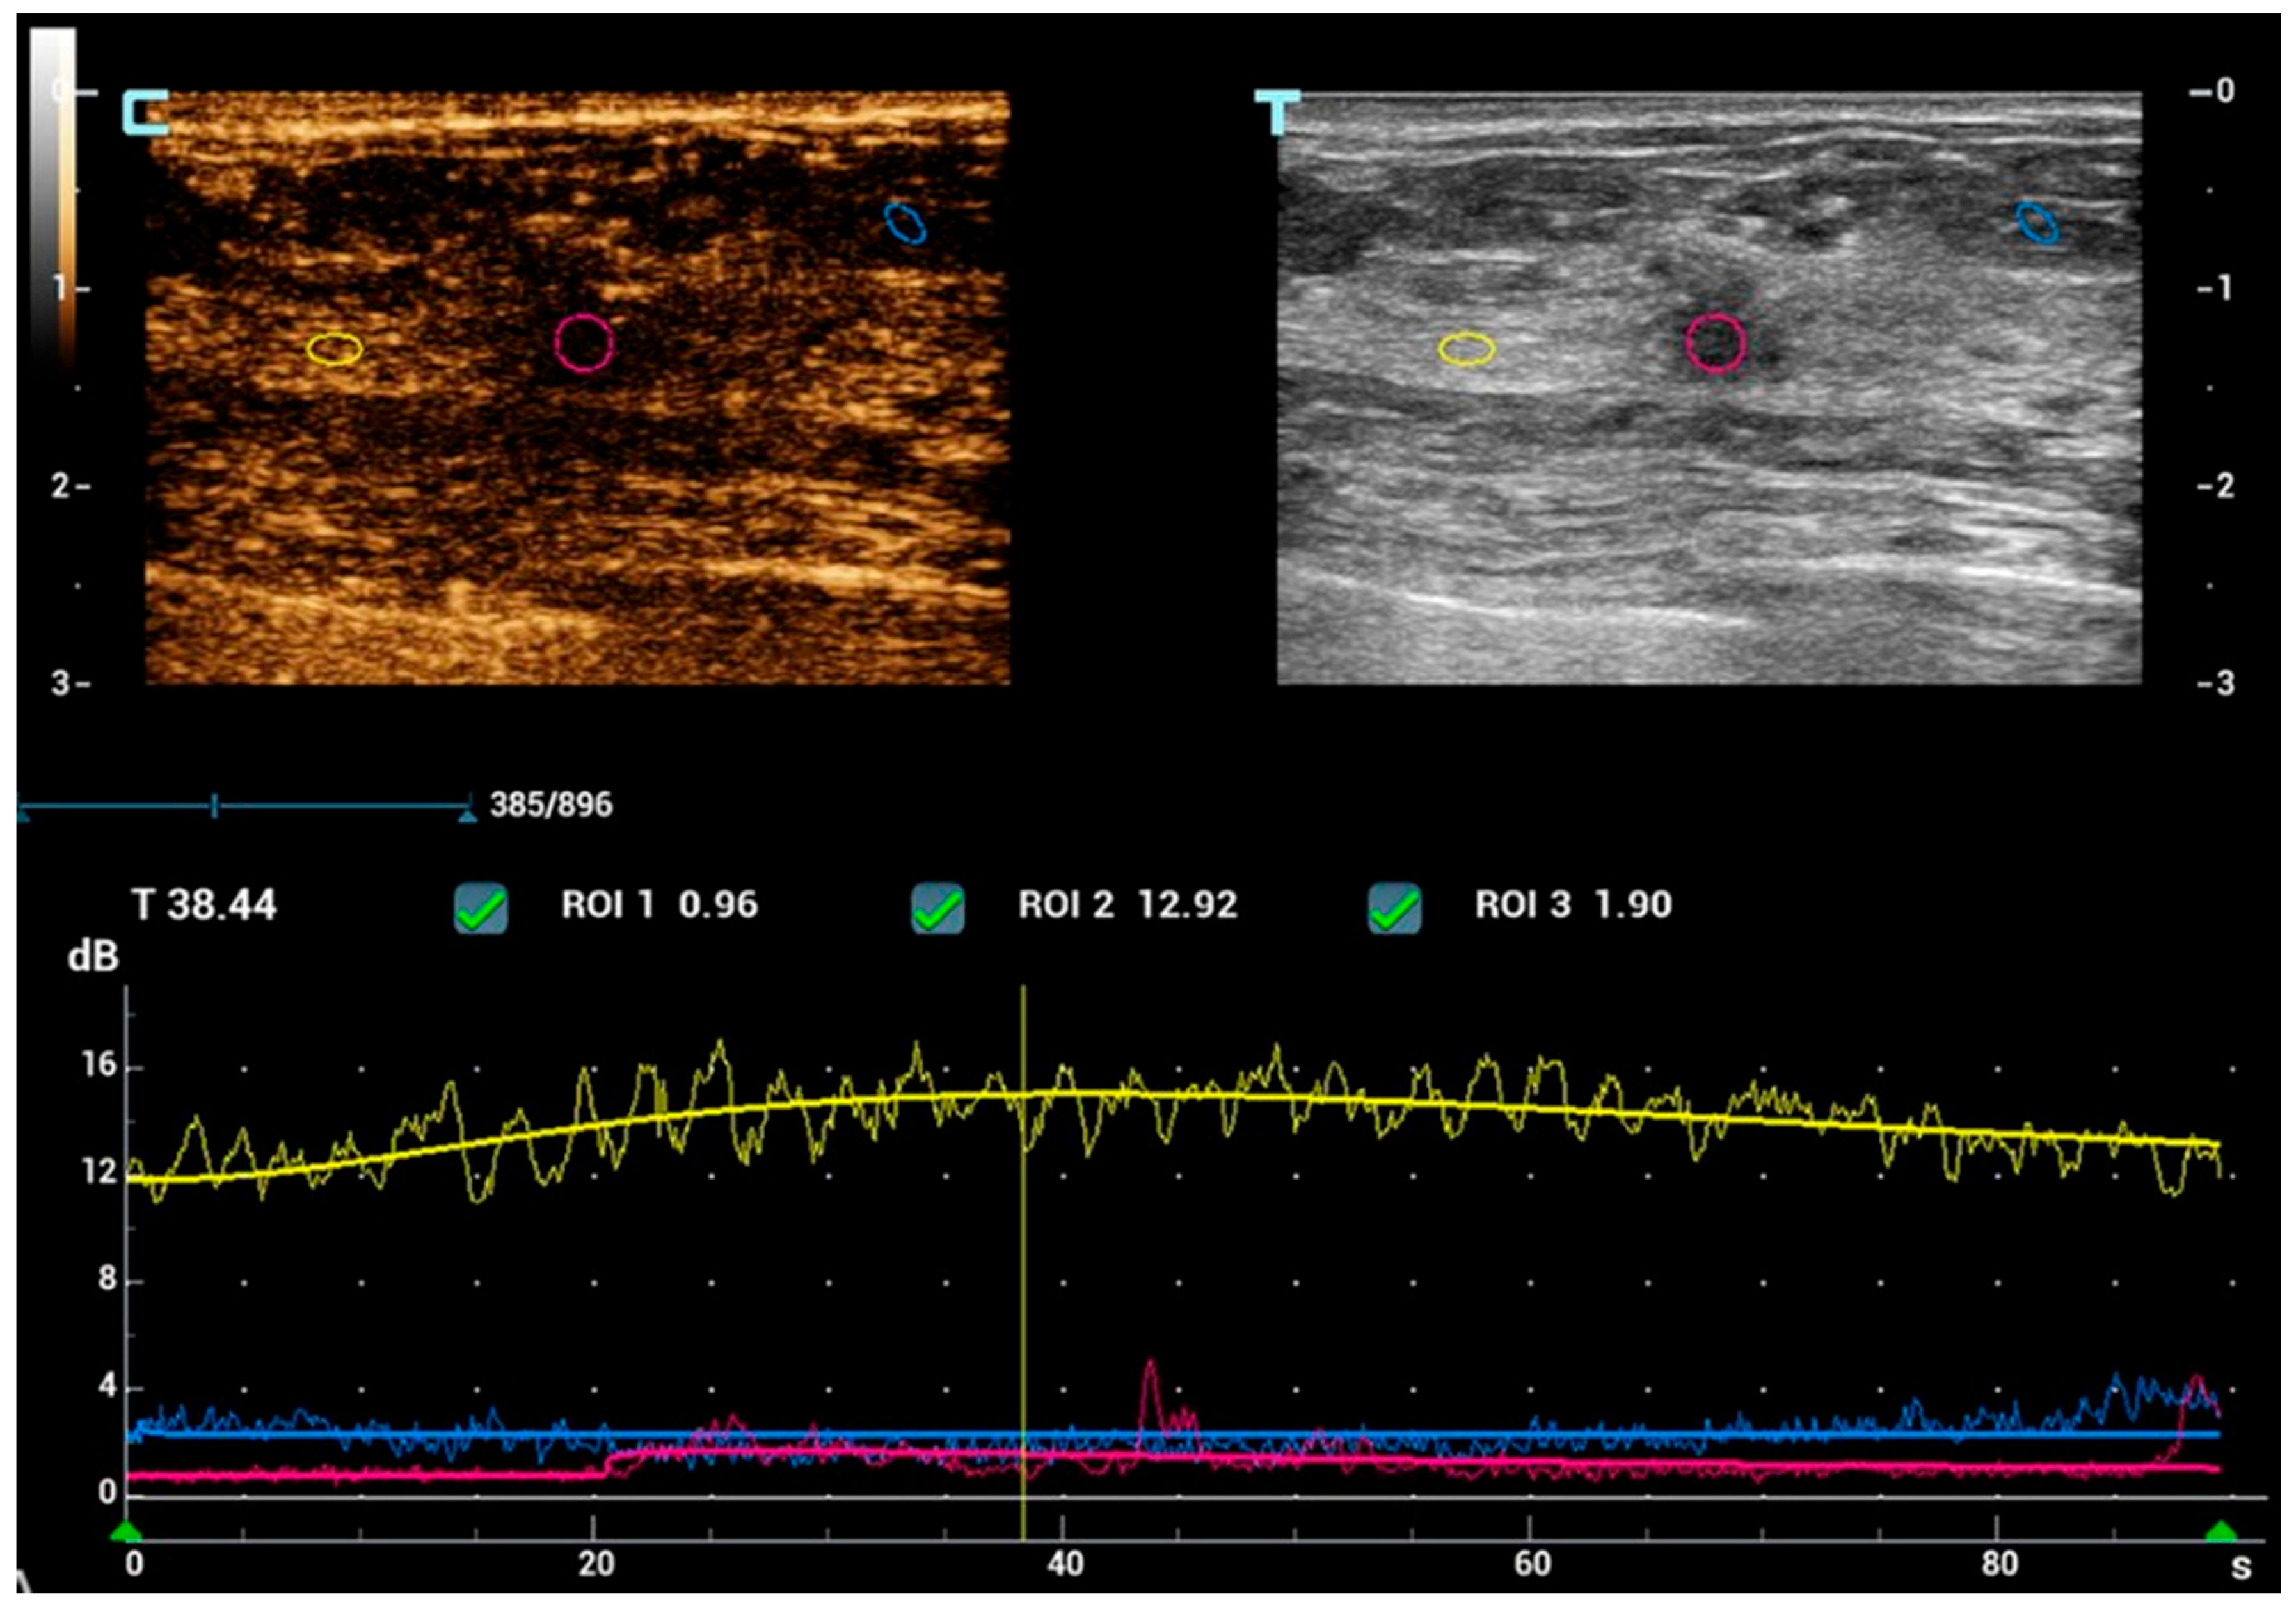Select magenta ROI circle on contrast image

(x=584, y=343)
